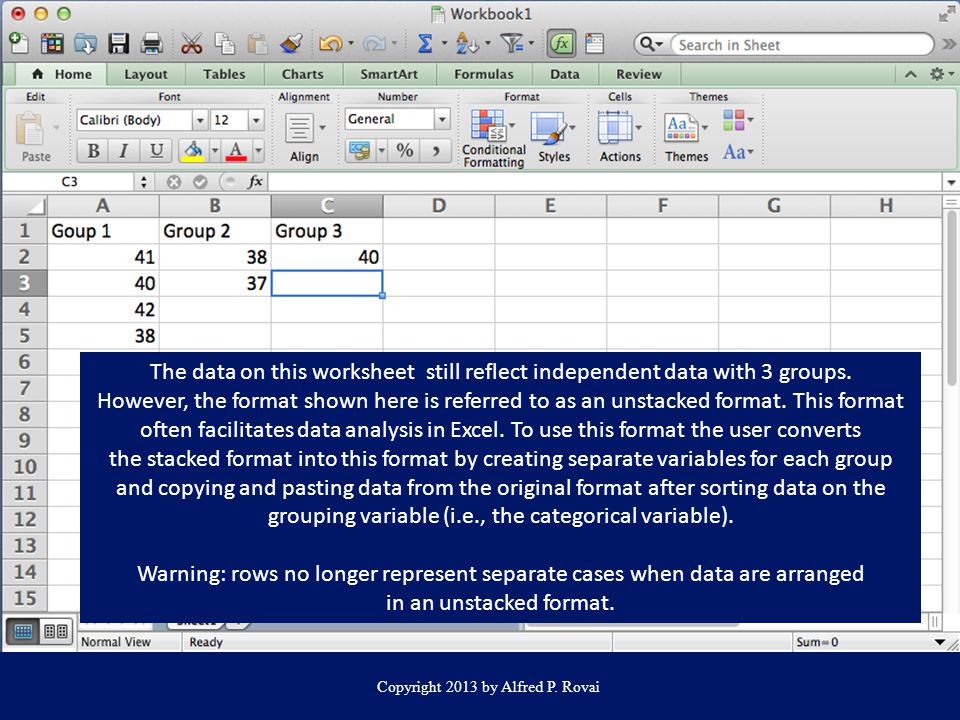Open the ribbon settings gear
This screenshot has height=720, width=960.
coord(940,74)
